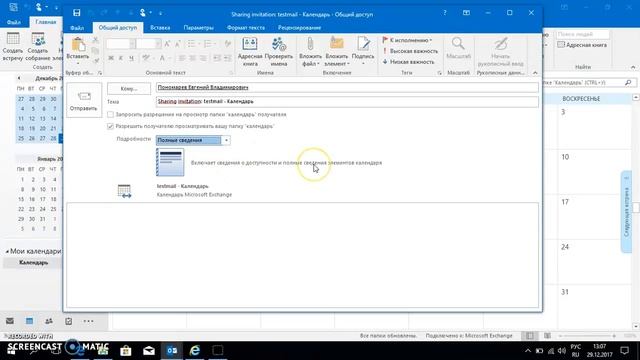This screenshot has height=360, width=640.
Task: Open the font size dropdown
Action: pyautogui.click(x=158, y=44)
